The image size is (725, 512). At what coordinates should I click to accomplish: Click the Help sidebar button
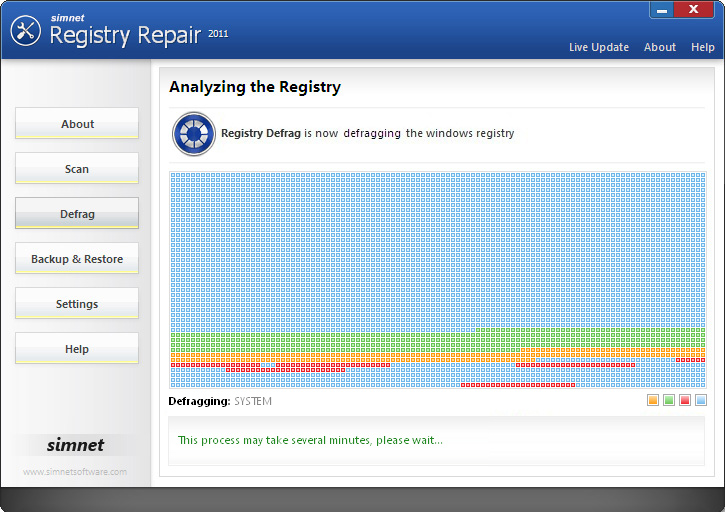pos(77,349)
